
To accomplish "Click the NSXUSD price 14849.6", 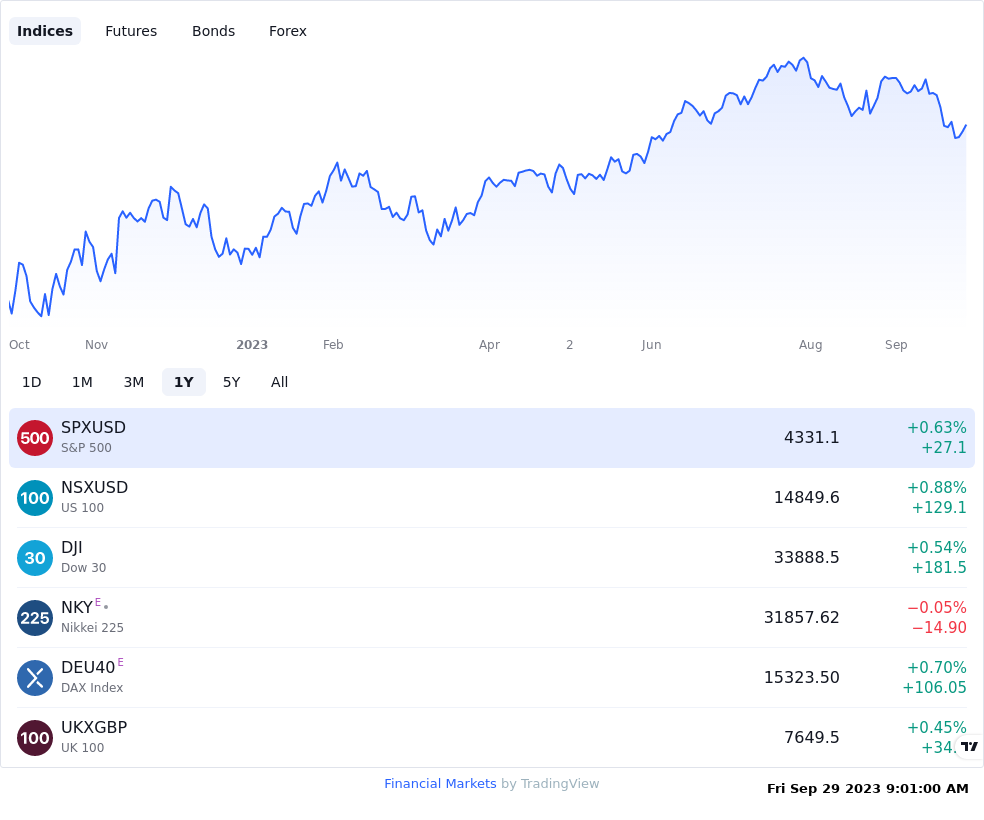I will [806, 498].
